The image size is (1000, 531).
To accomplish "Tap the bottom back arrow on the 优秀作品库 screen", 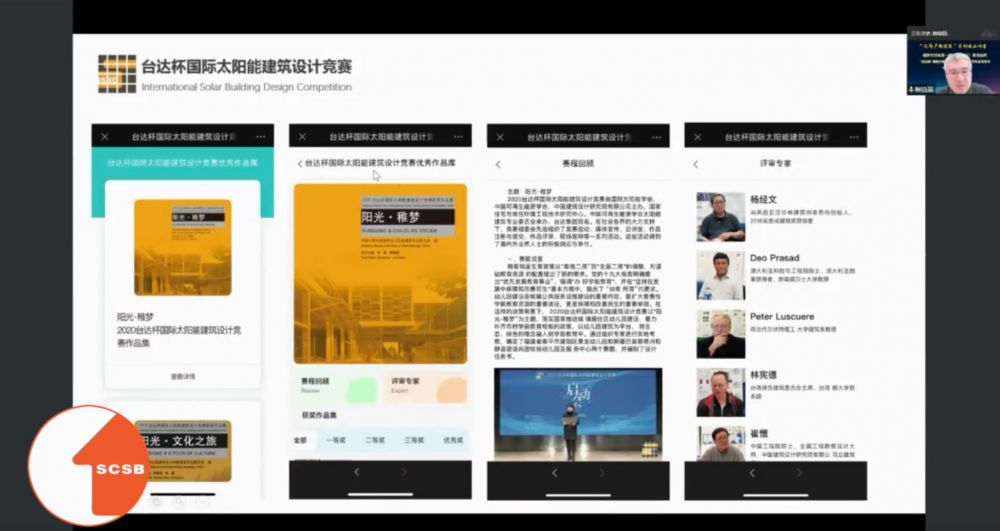I will (x=357, y=472).
